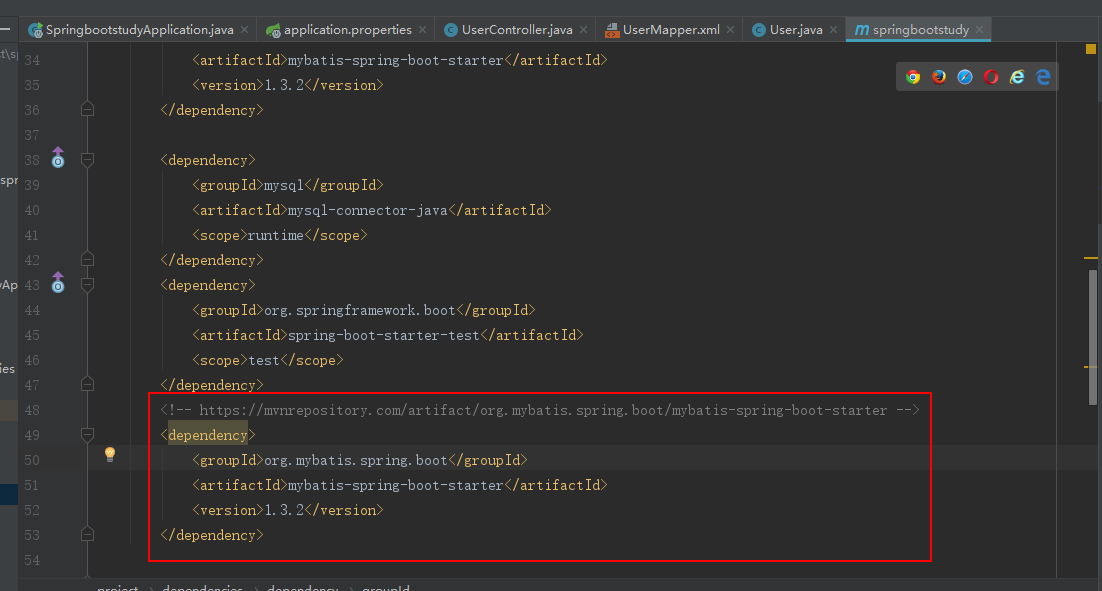The width and height of the screenshot is (1102, 591).
Task: Click spring-boot-starter-test artifactId text
Action: point(384,335)
